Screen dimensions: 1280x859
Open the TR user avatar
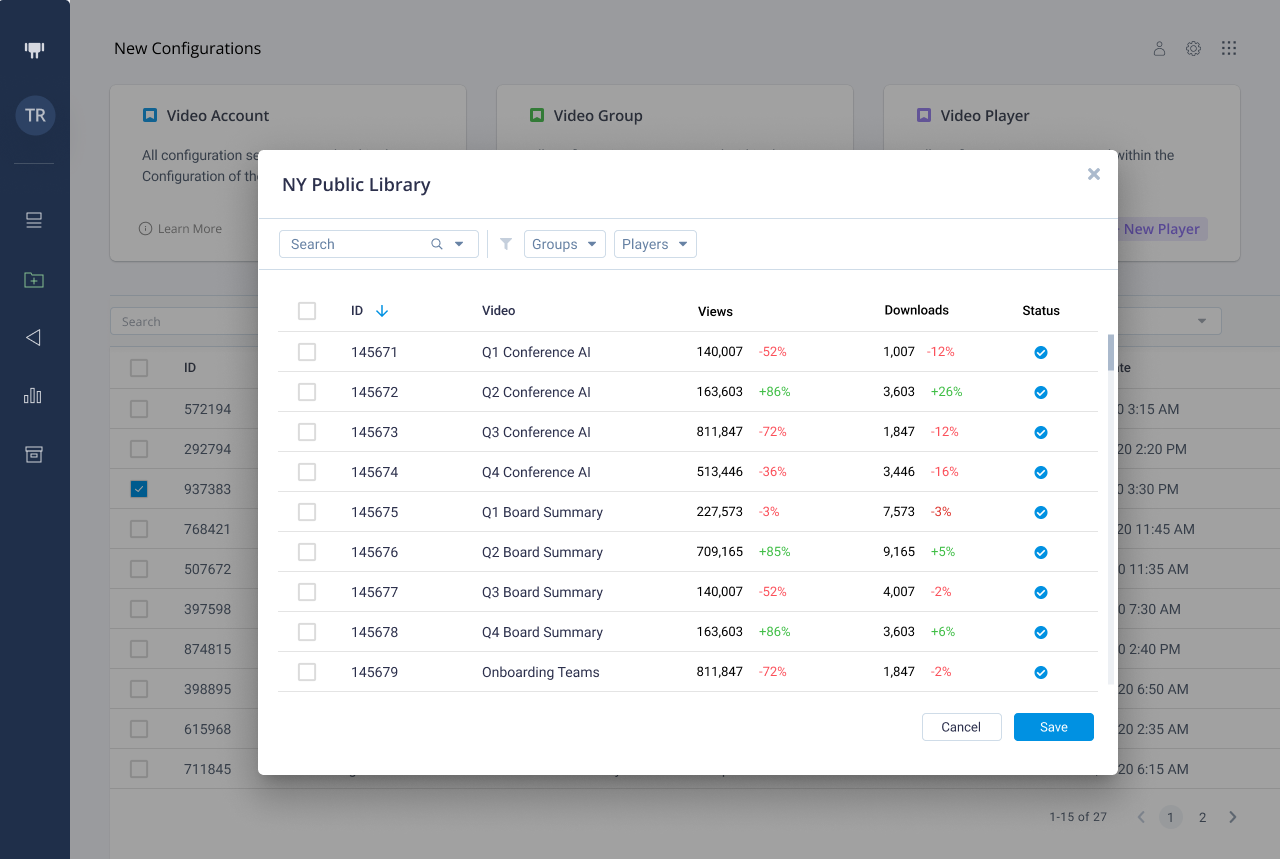pyautogui.click(x=35, y=115)
